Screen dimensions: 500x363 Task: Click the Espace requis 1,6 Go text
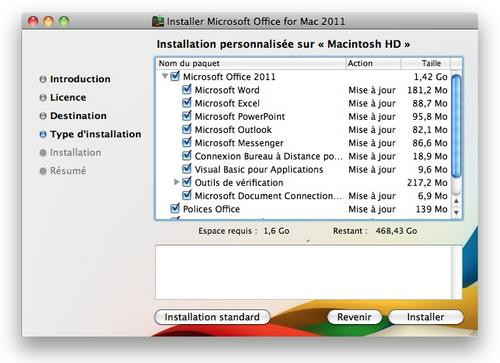click(244, 231)
